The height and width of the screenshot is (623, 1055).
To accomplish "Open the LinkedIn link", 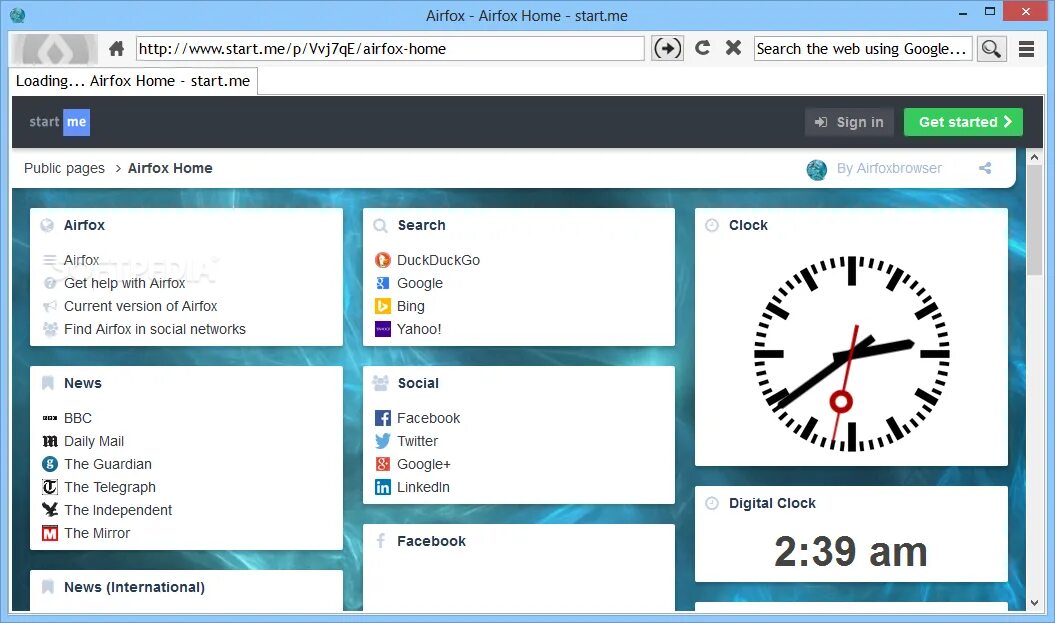I will coord(423,487).
